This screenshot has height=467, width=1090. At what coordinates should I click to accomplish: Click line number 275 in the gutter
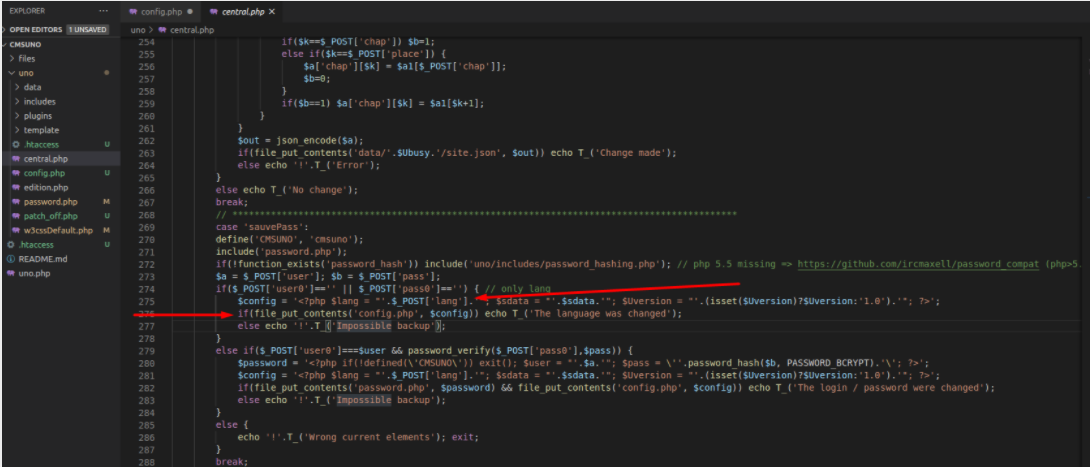pos(146,301)
